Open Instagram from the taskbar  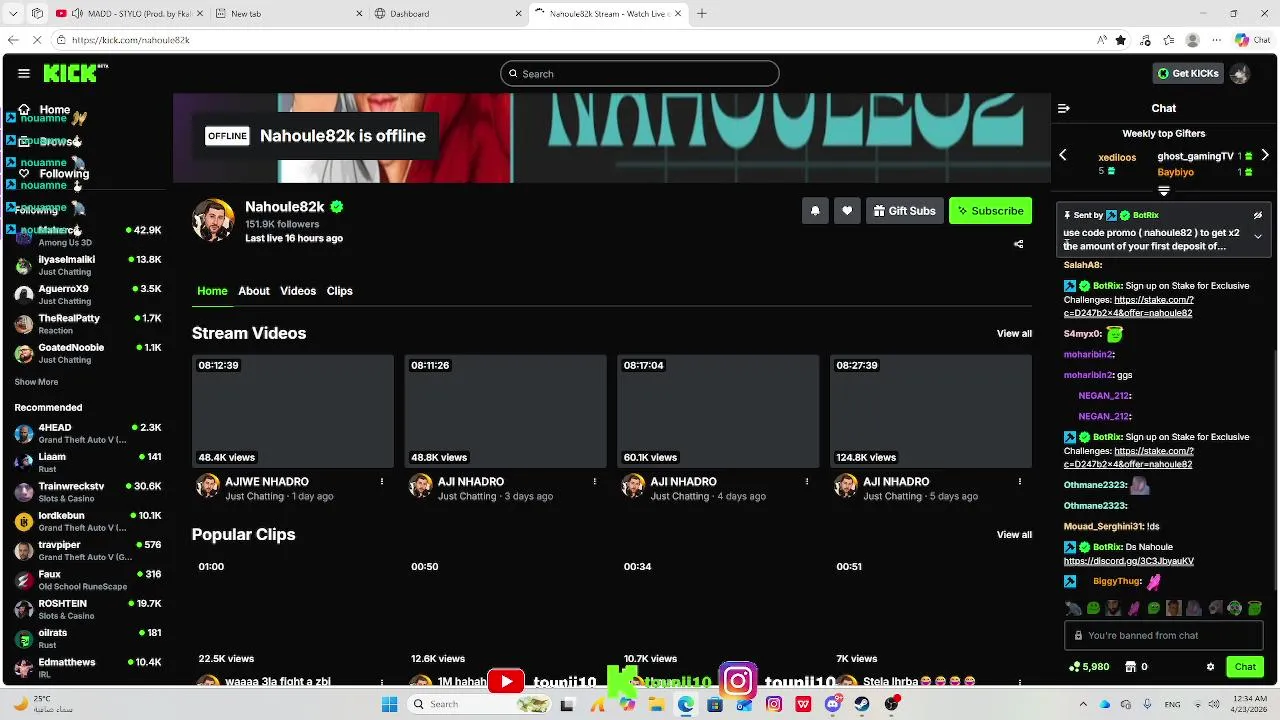pyautogui.click(x=774, y=704)
